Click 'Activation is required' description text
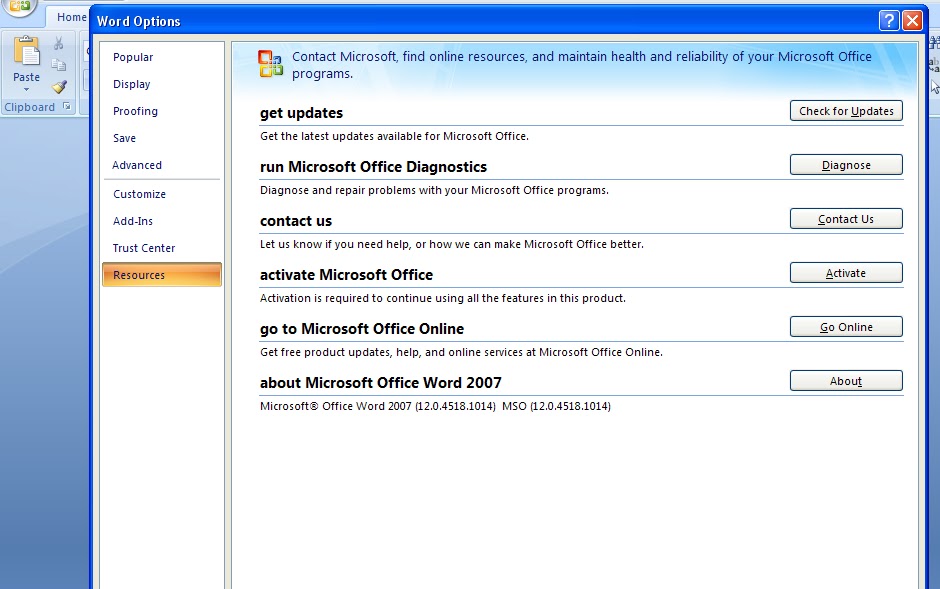940x589 pixels. tap(442, 298)
